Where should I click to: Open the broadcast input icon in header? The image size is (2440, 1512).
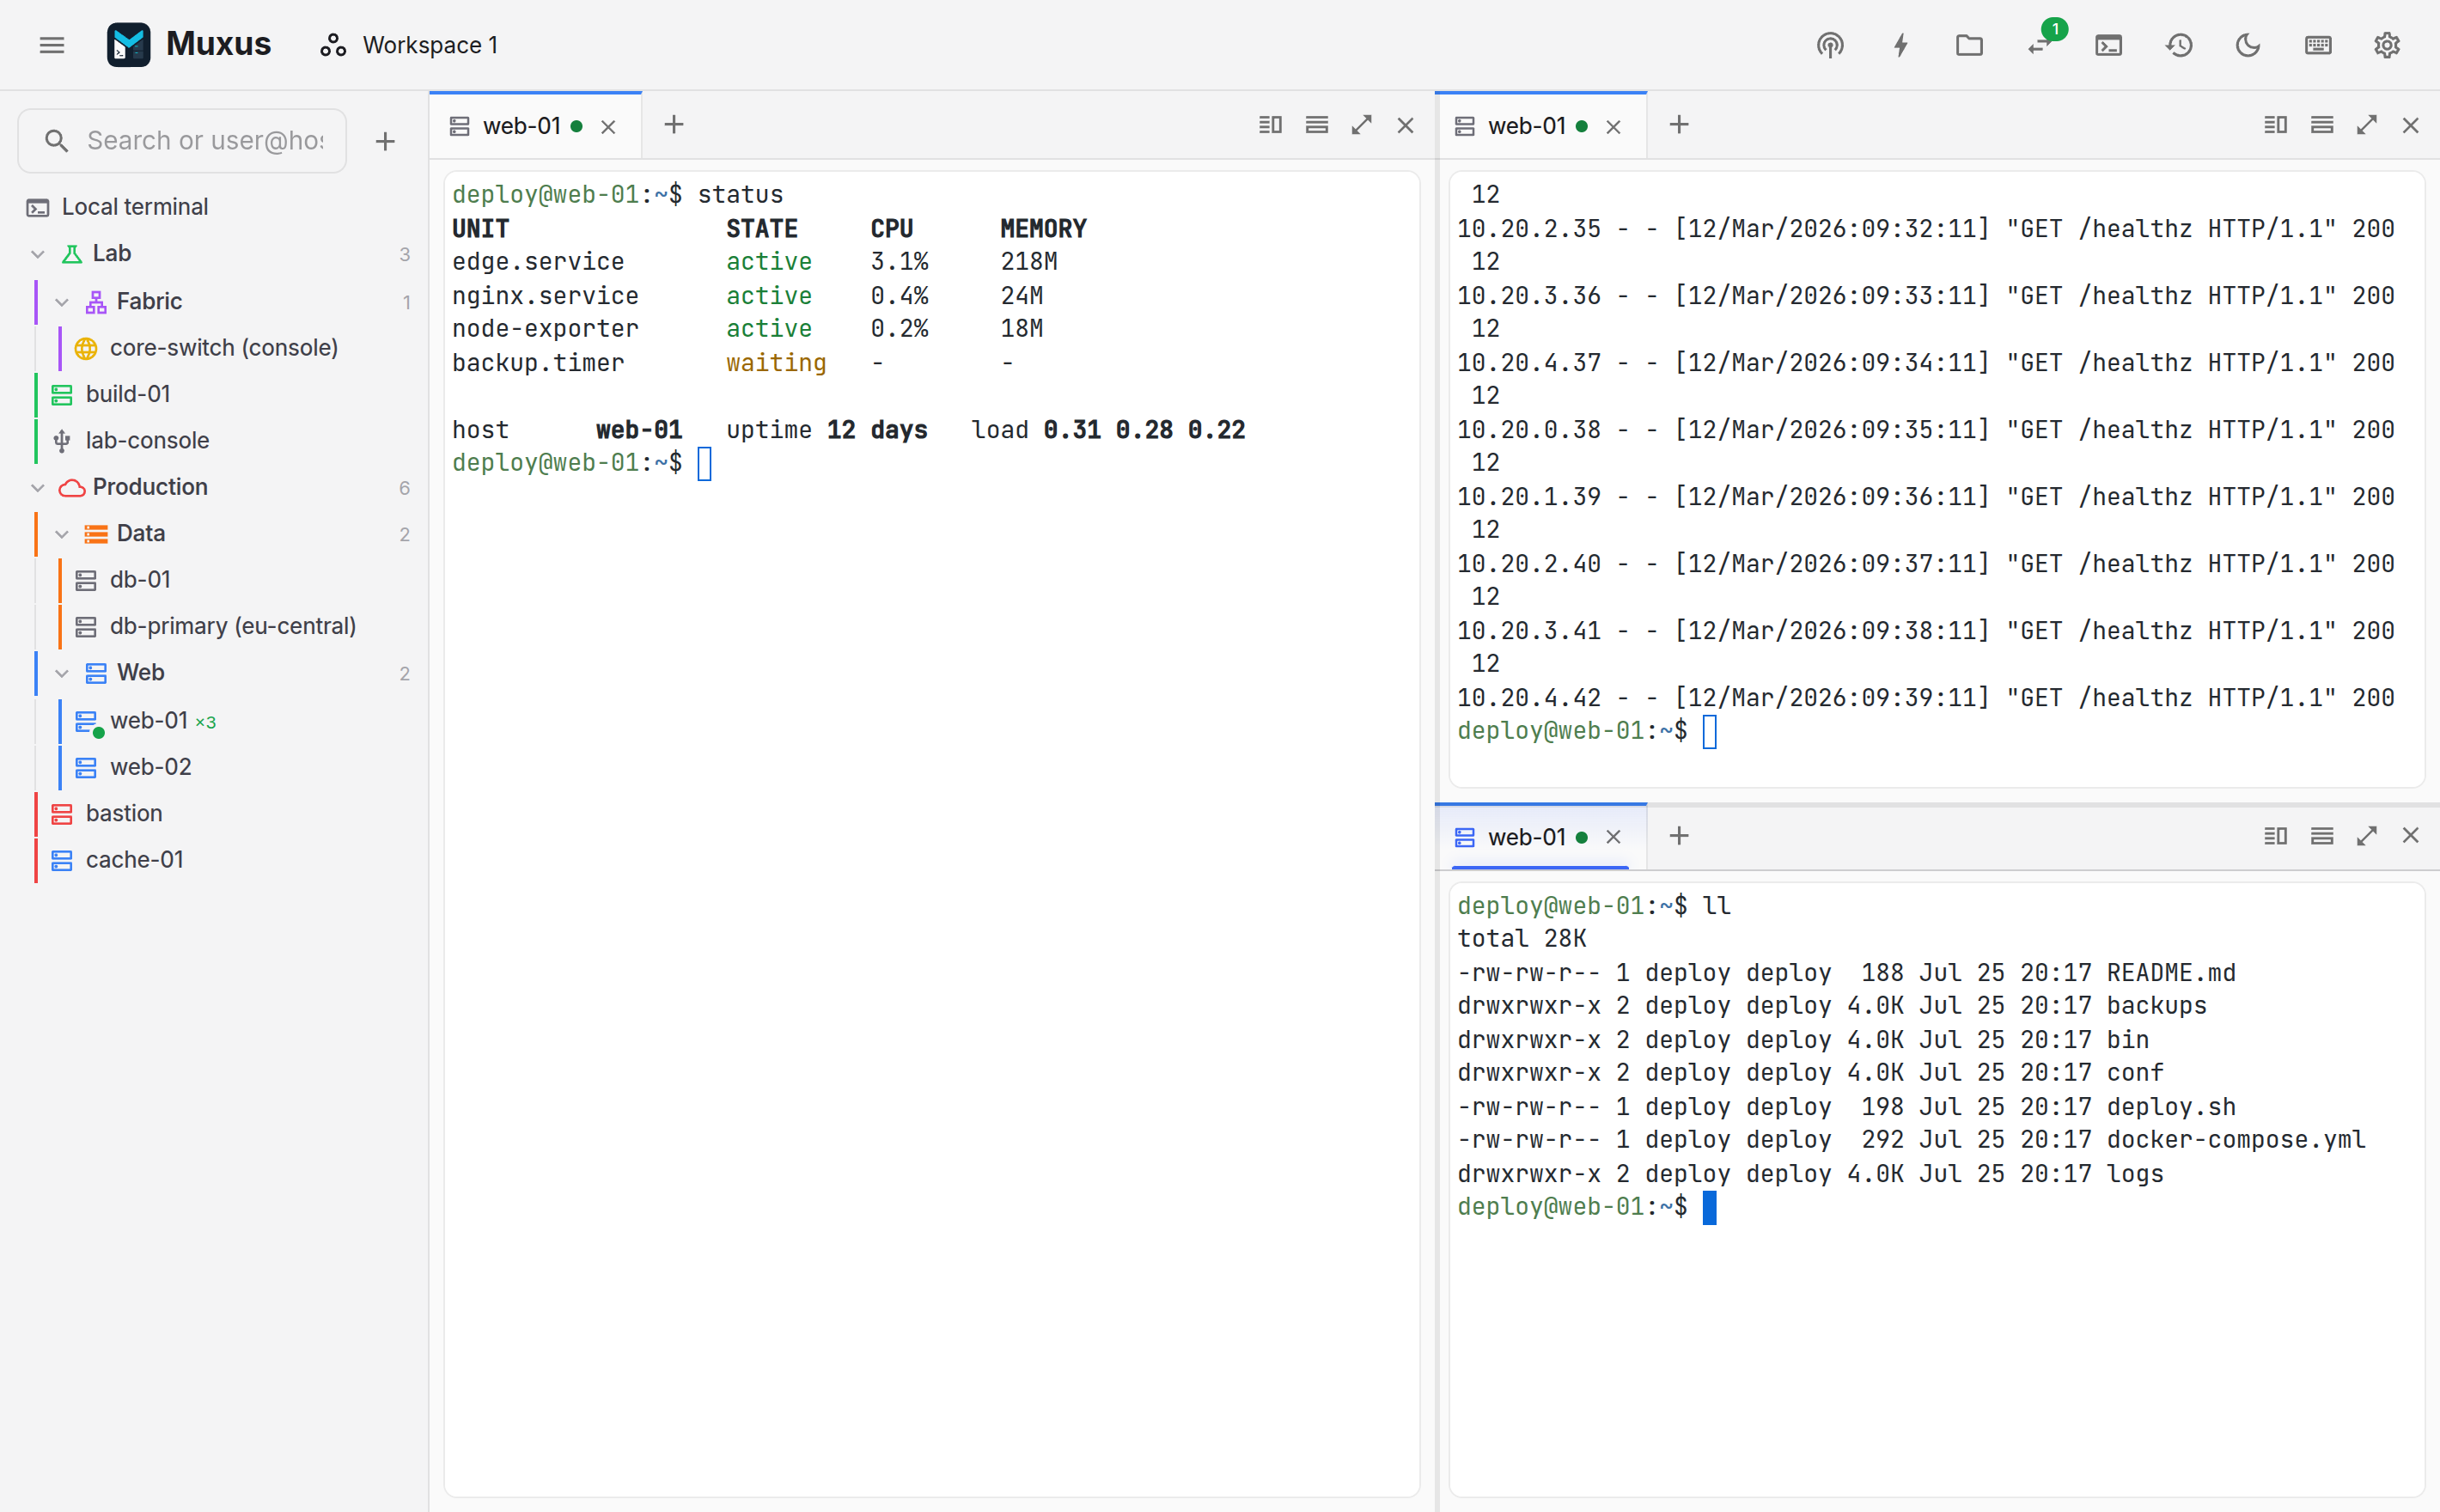click(1830, 45)
